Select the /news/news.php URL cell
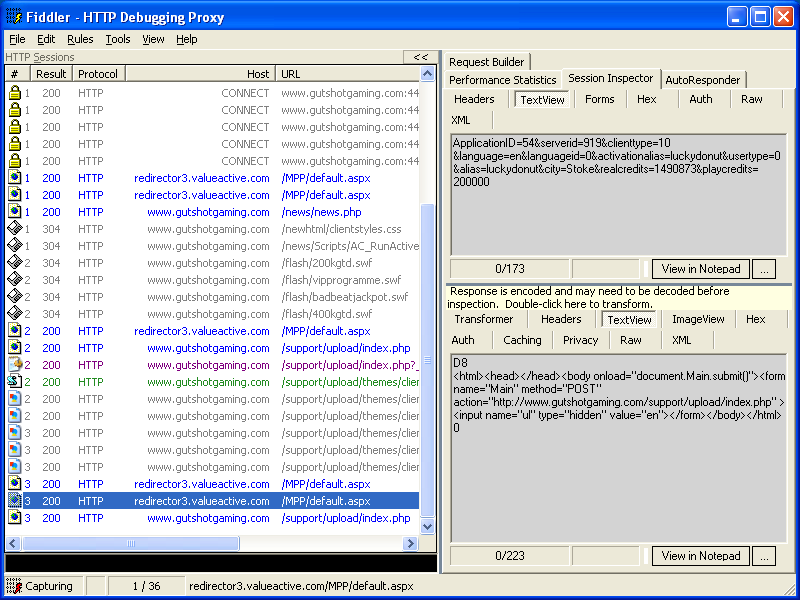This screenshot has height=600, width=800. 321,212
